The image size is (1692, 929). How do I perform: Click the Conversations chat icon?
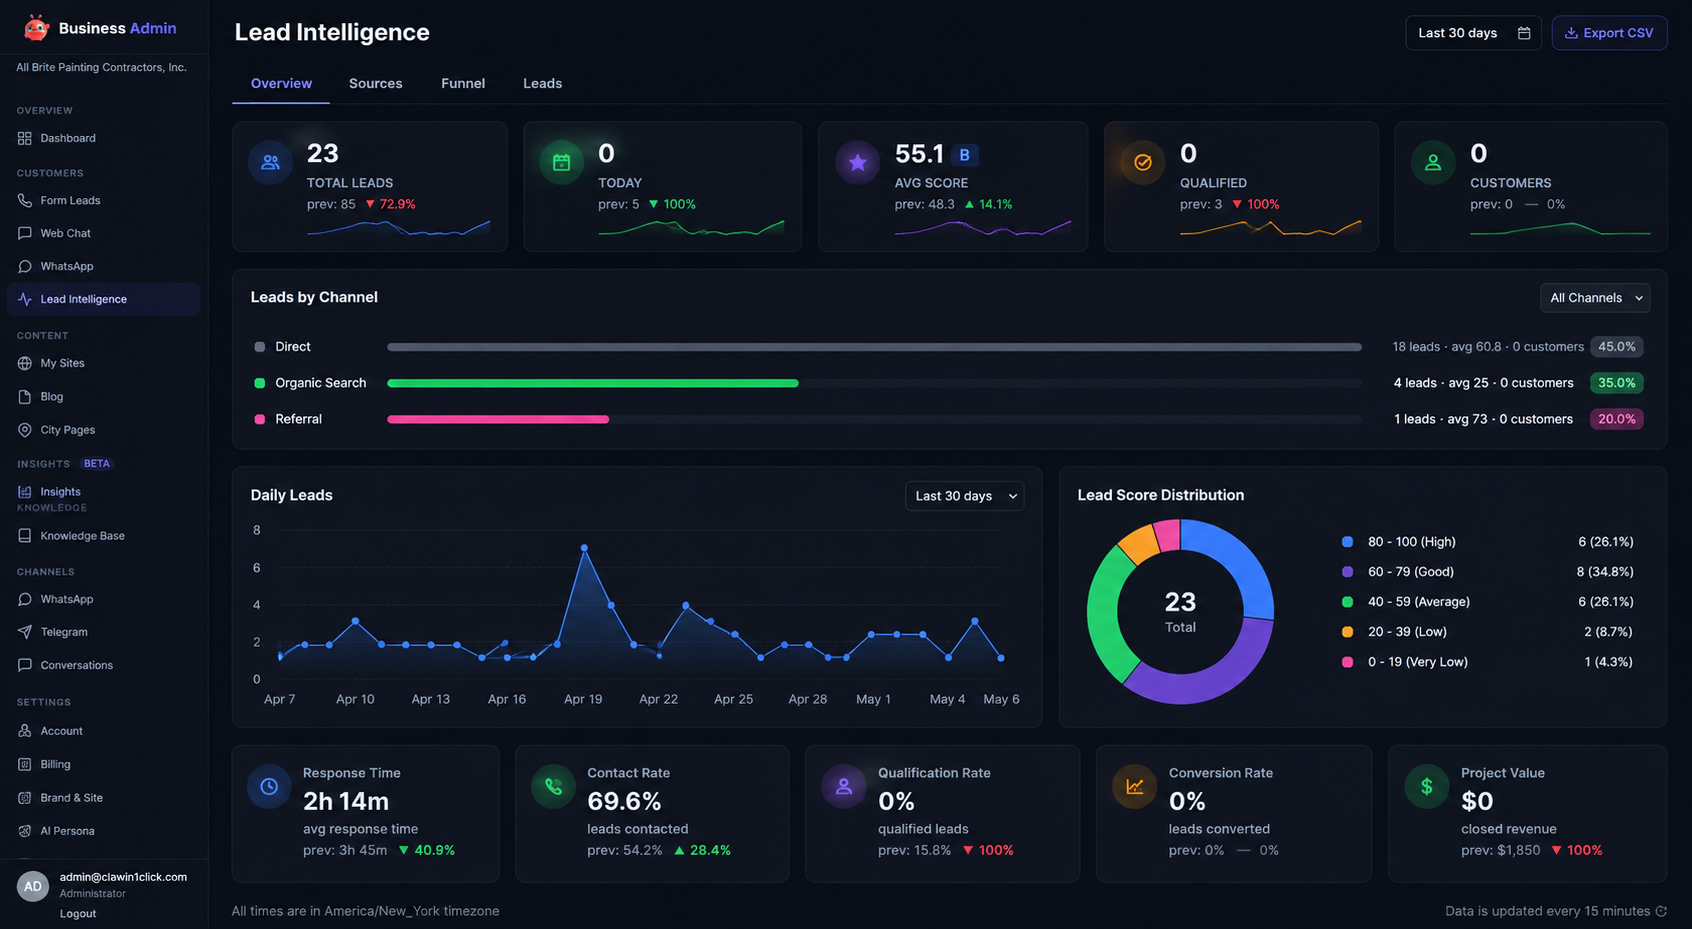pyautogui.click(x=25, y=665)
